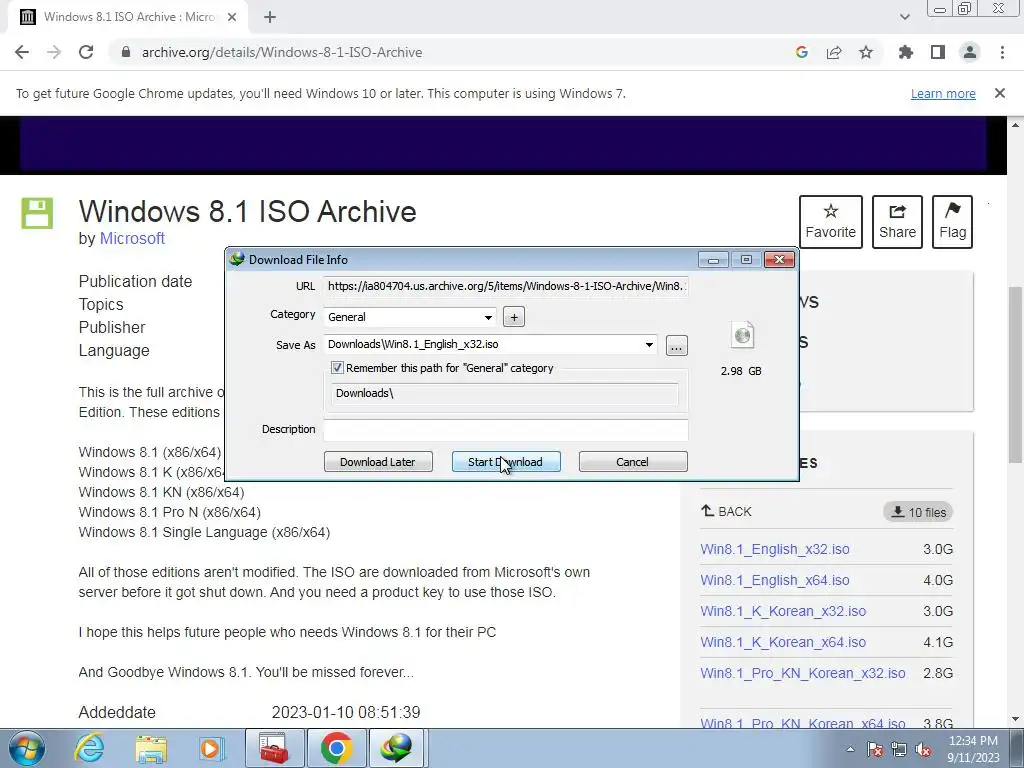Open the Microsoft author link
The width and height of the screenshot is (1024, 768).
click(132, 238)
